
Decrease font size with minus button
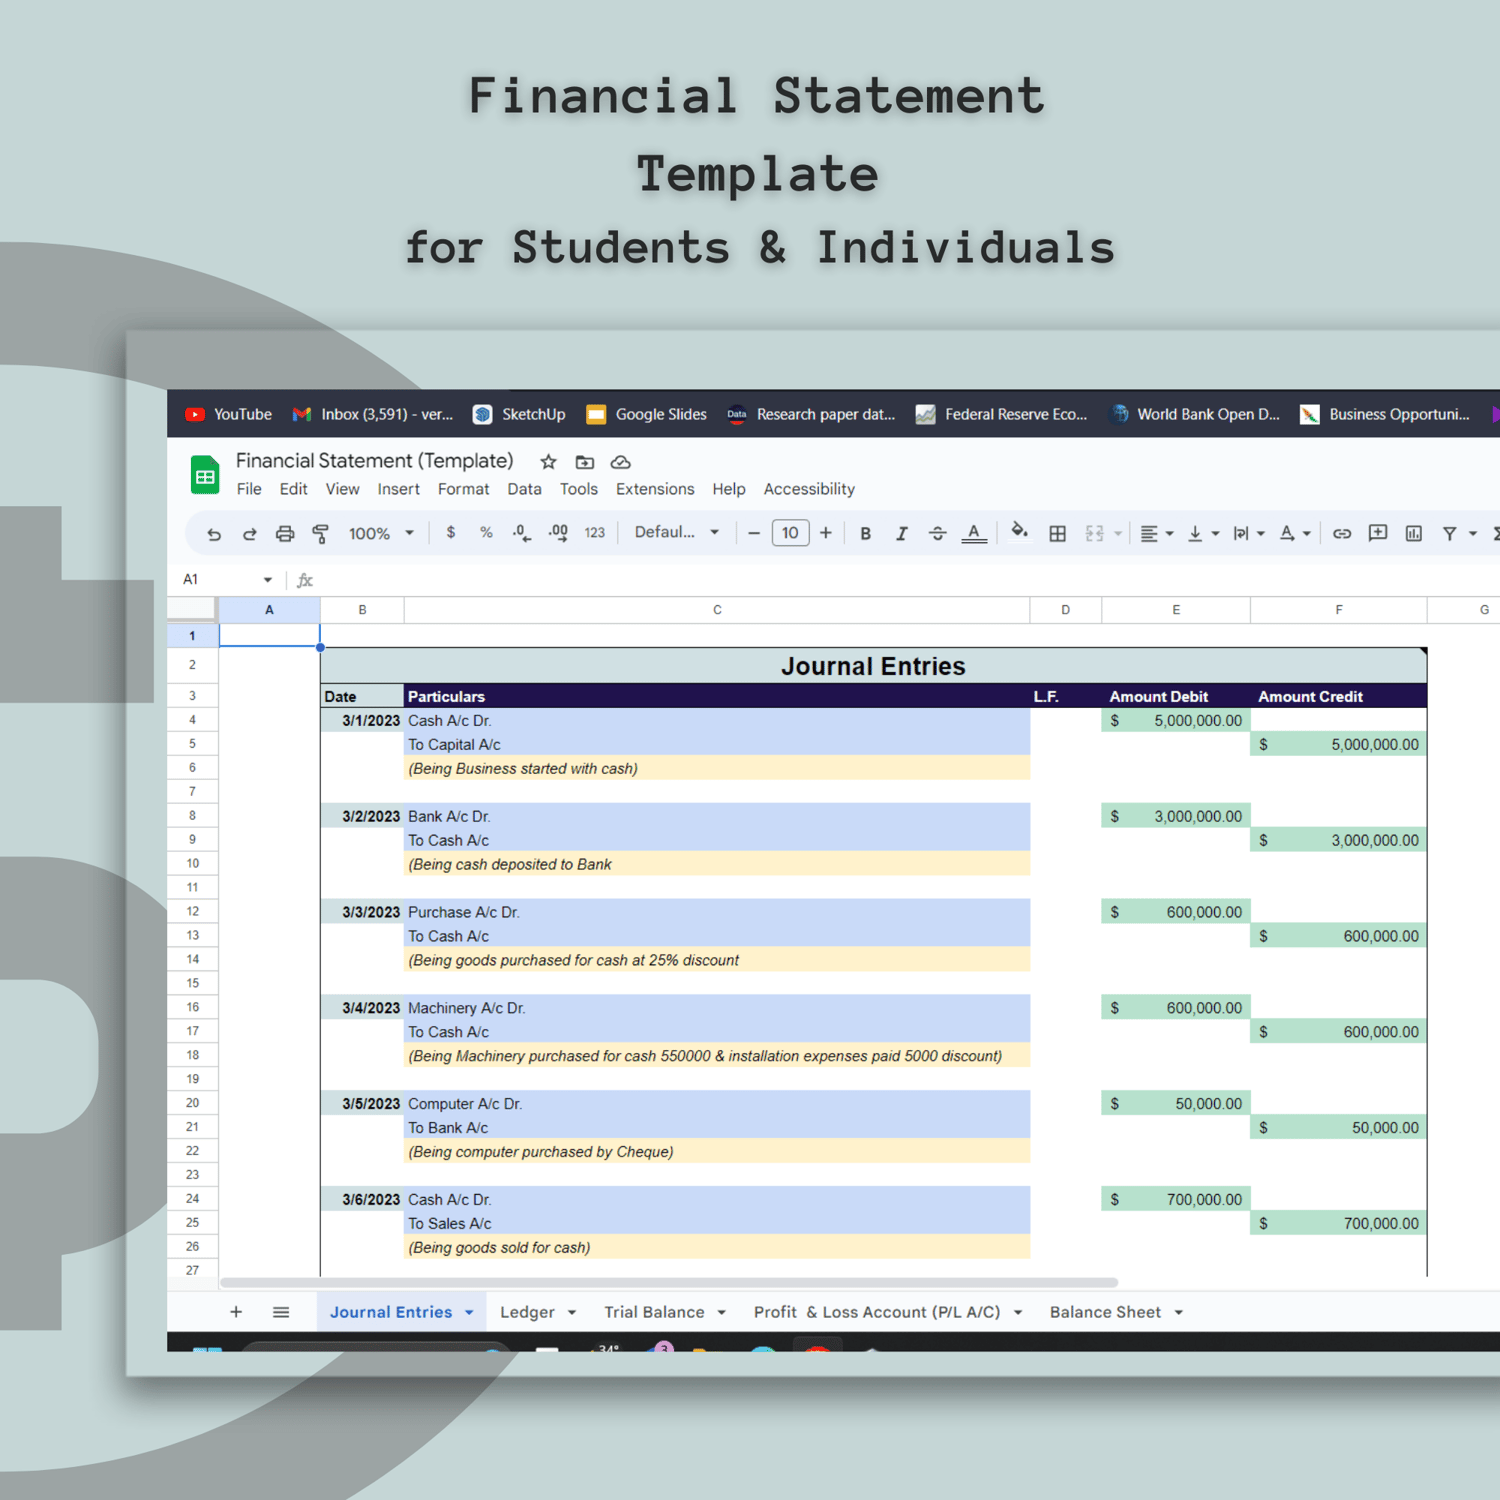(754, 534)
